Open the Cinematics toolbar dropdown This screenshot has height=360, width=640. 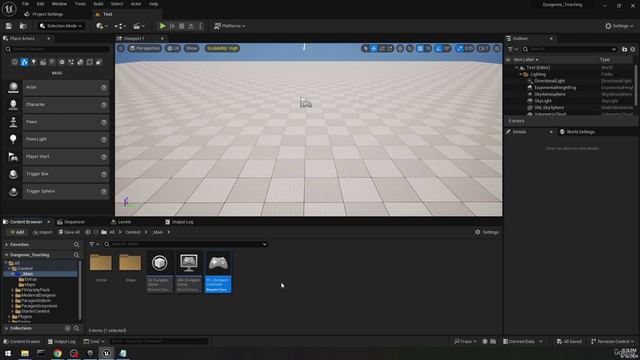(x=139, y=26)
